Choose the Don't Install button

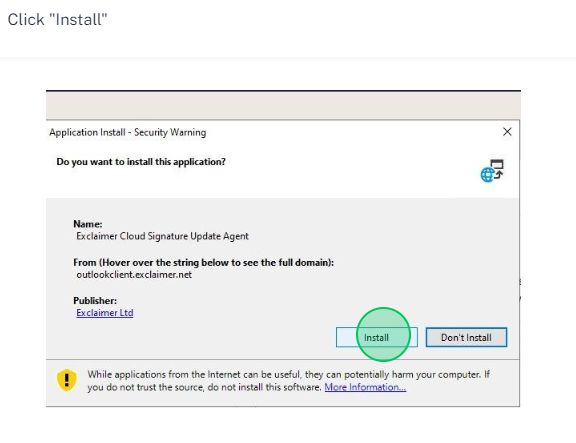466,337
